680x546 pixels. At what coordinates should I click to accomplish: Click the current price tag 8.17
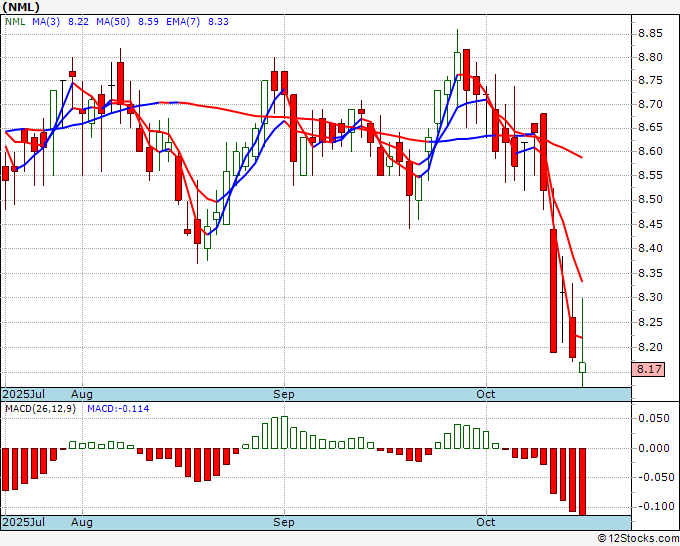(x=649, y=369)
